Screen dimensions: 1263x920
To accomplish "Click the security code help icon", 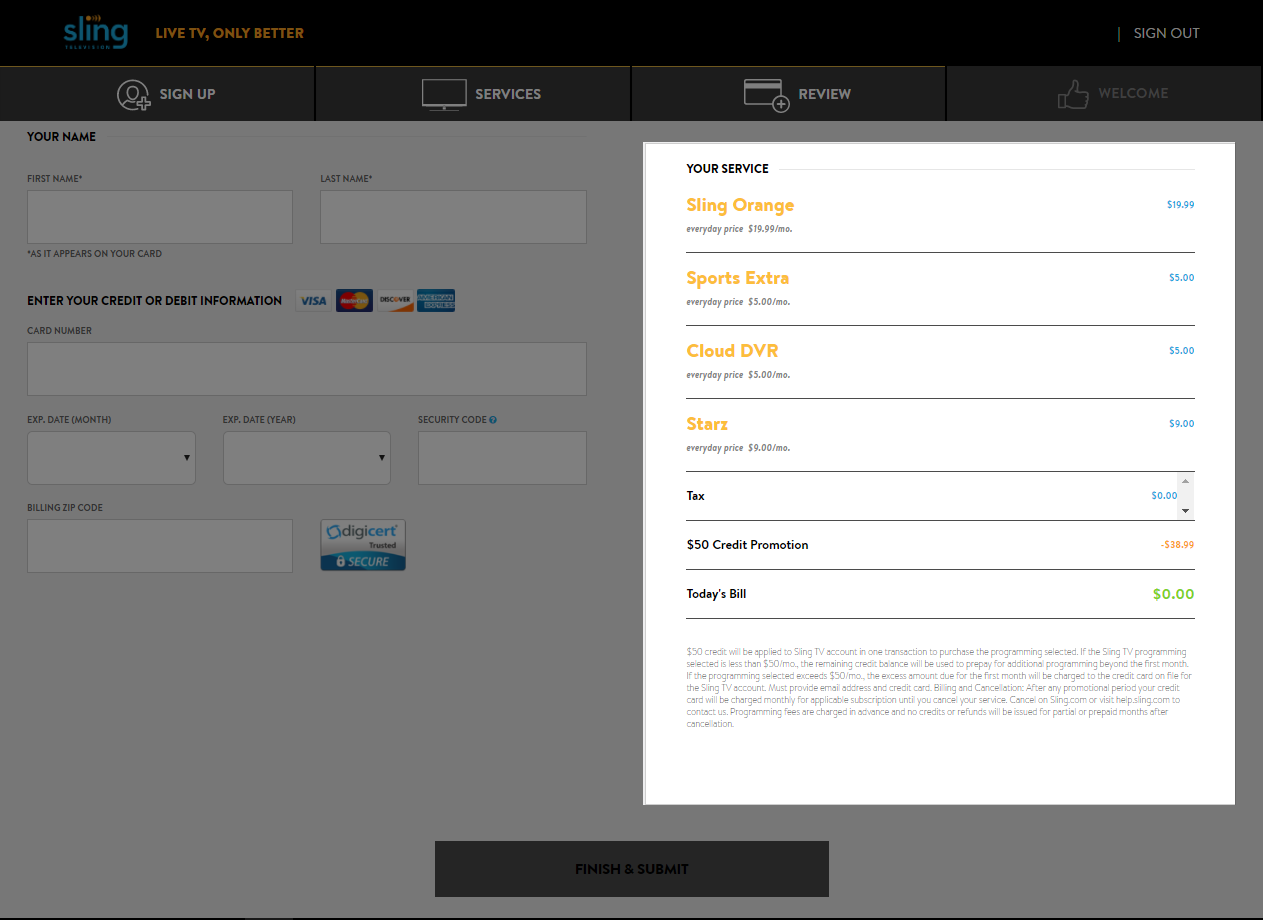I will (493, 420).
